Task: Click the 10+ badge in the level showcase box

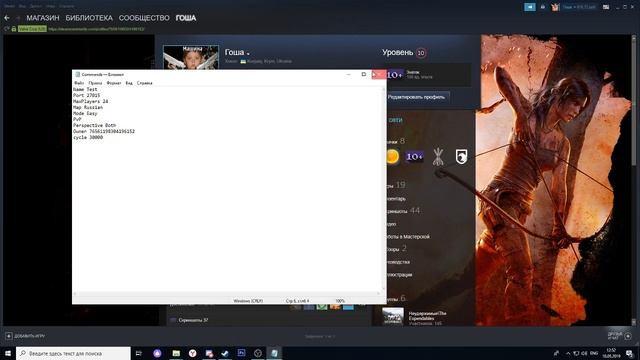Action: point(395,75)
